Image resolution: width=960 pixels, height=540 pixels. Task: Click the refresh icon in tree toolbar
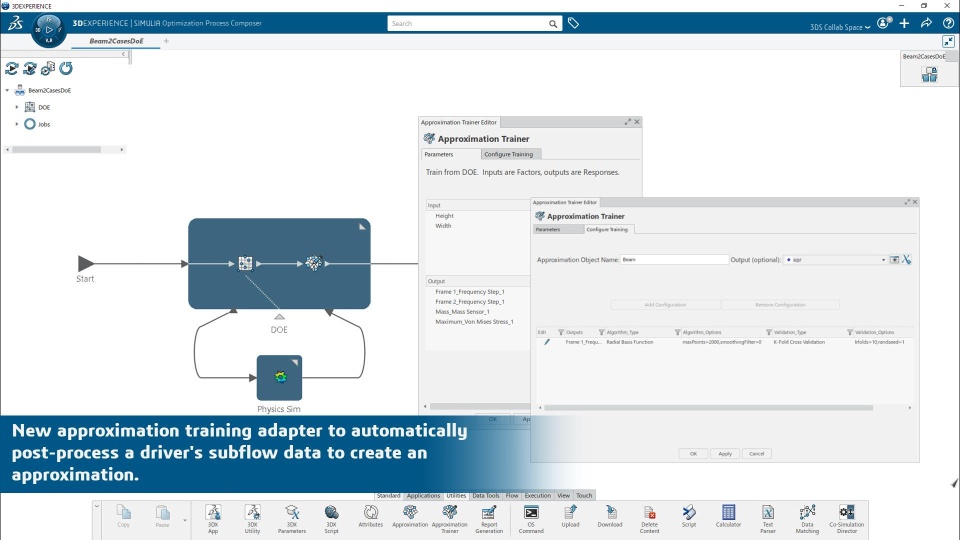(66, 68)
